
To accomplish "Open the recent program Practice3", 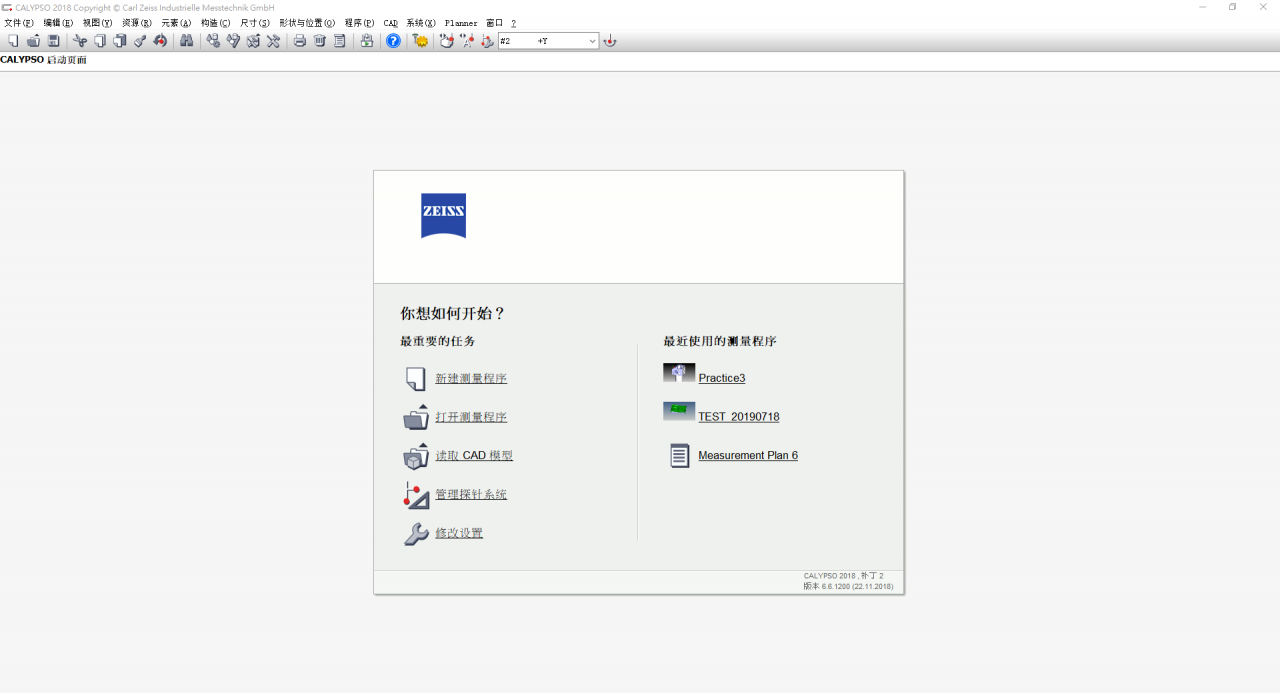I will [722, 379].
